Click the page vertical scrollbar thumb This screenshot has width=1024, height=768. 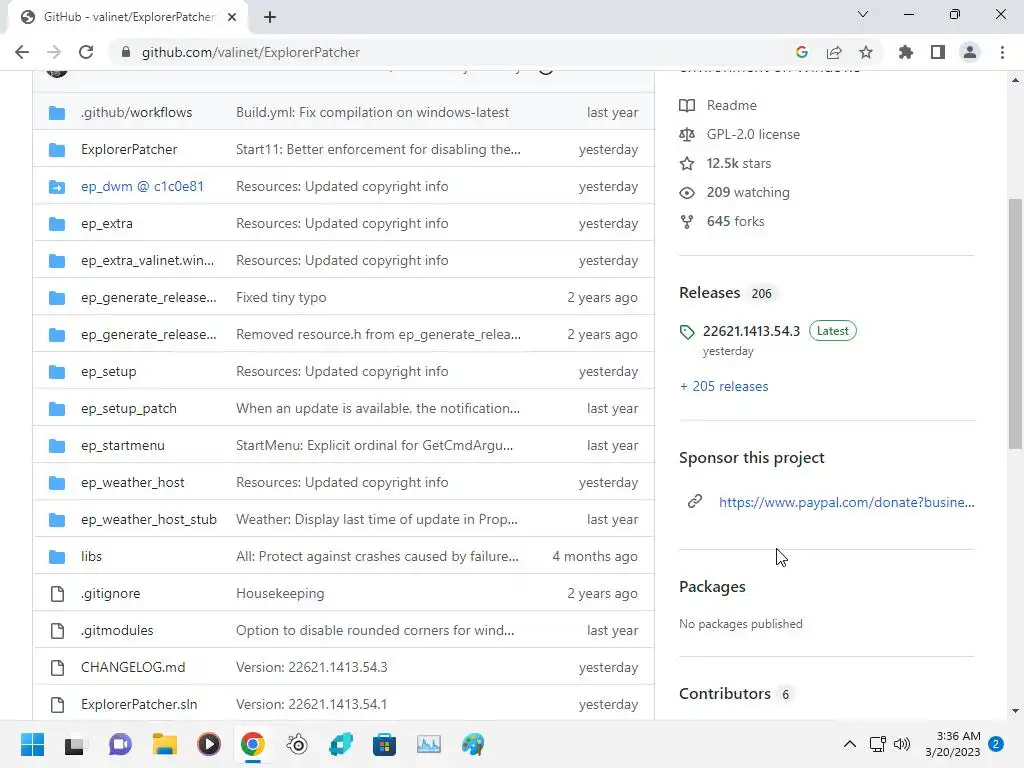click(1015, 324)
